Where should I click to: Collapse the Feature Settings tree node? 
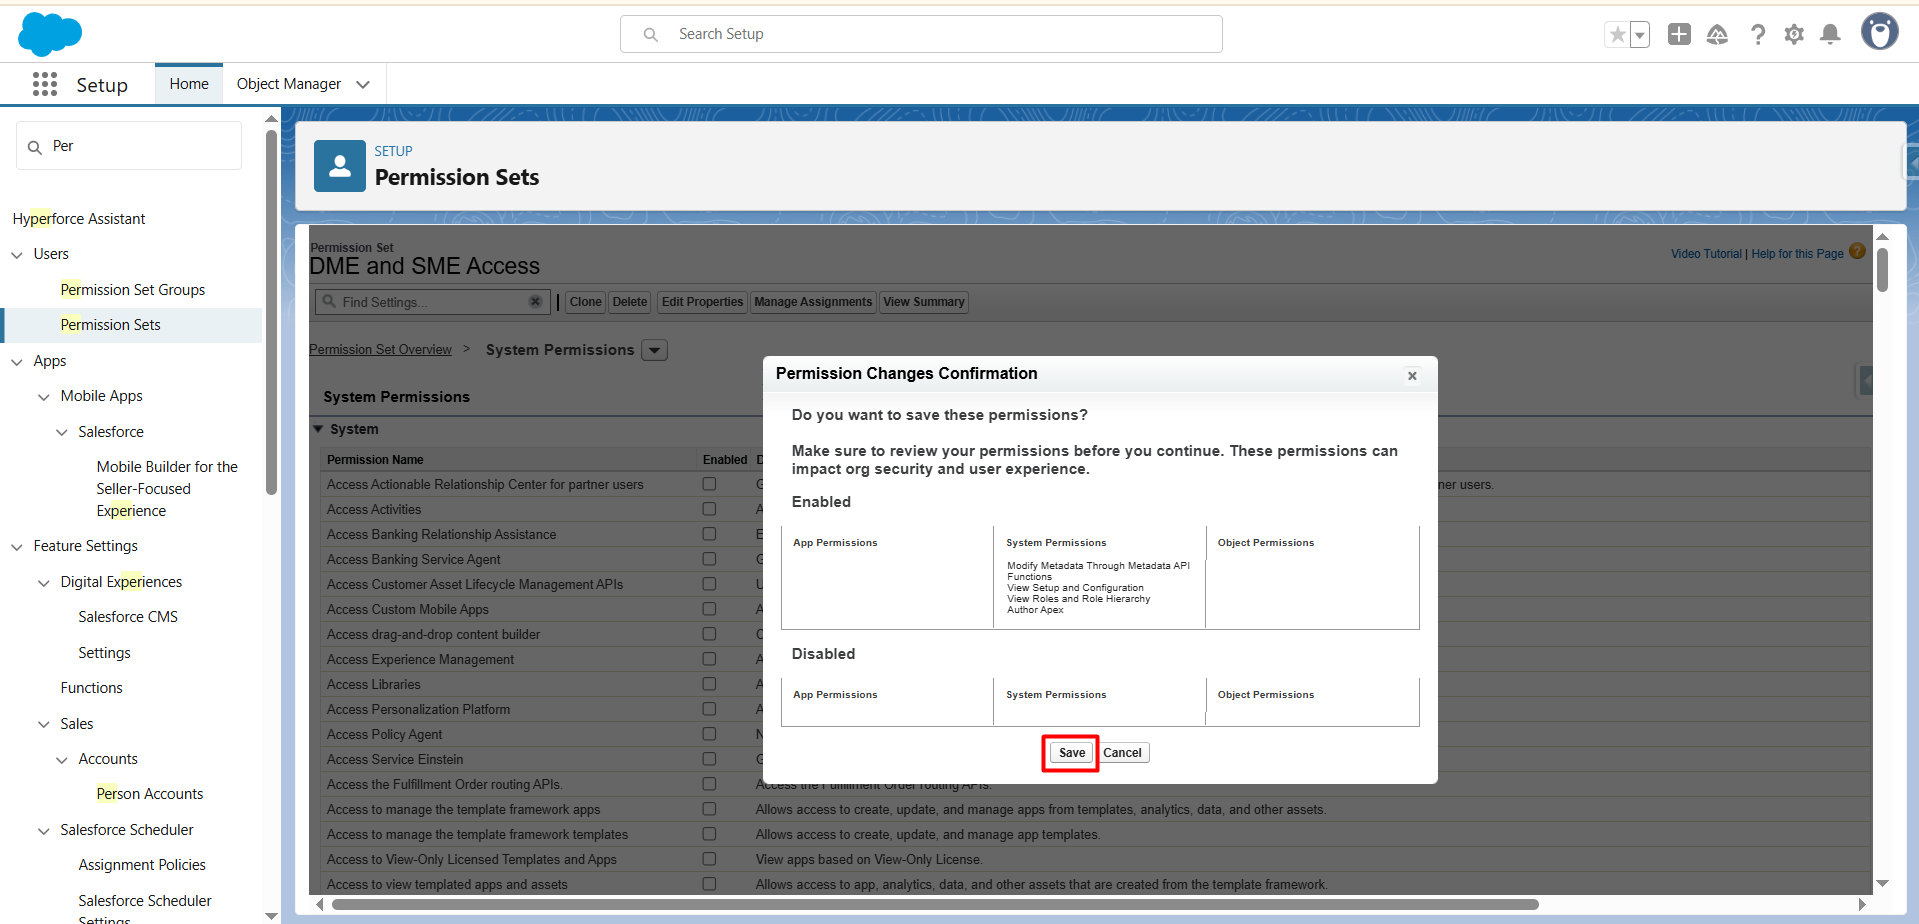(x=17, y=547)
